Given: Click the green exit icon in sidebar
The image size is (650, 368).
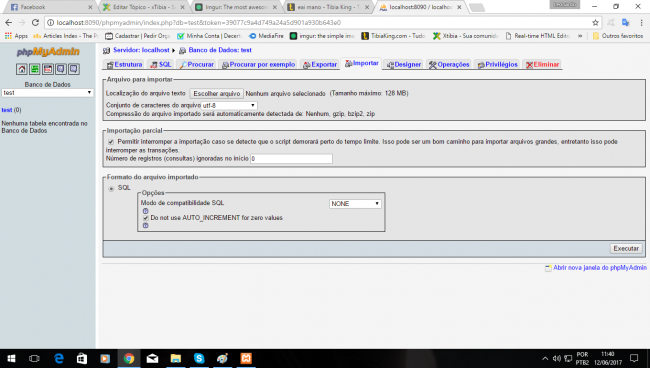Looking at the screenshot, I should tap(35, 69).
